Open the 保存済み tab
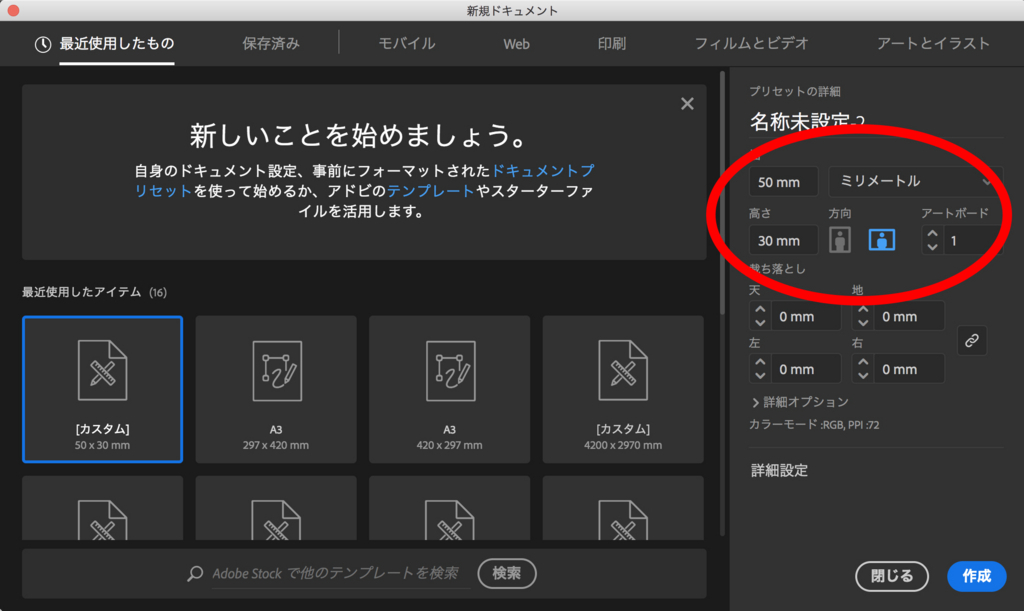The width and height of the screenshot is (1024, 611). tap(271, 44)
